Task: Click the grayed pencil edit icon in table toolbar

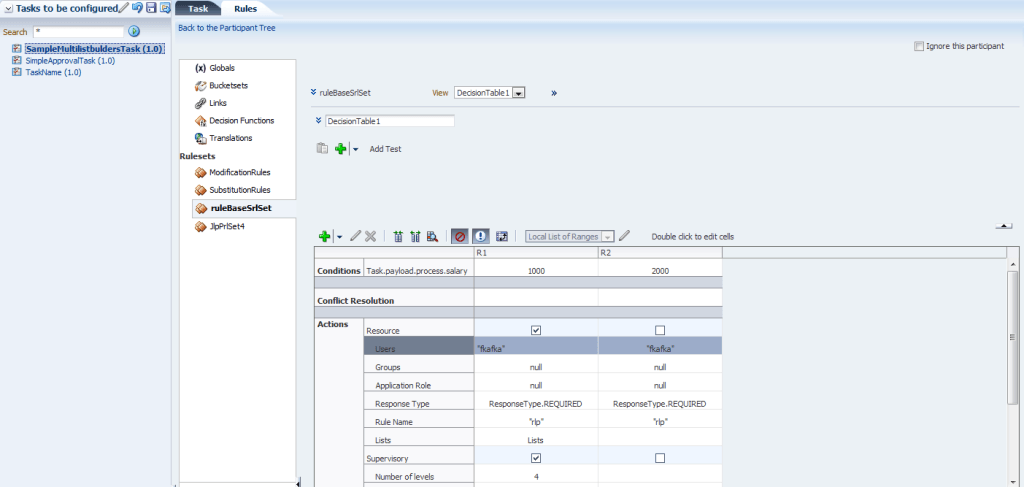Action: (355, 236)
